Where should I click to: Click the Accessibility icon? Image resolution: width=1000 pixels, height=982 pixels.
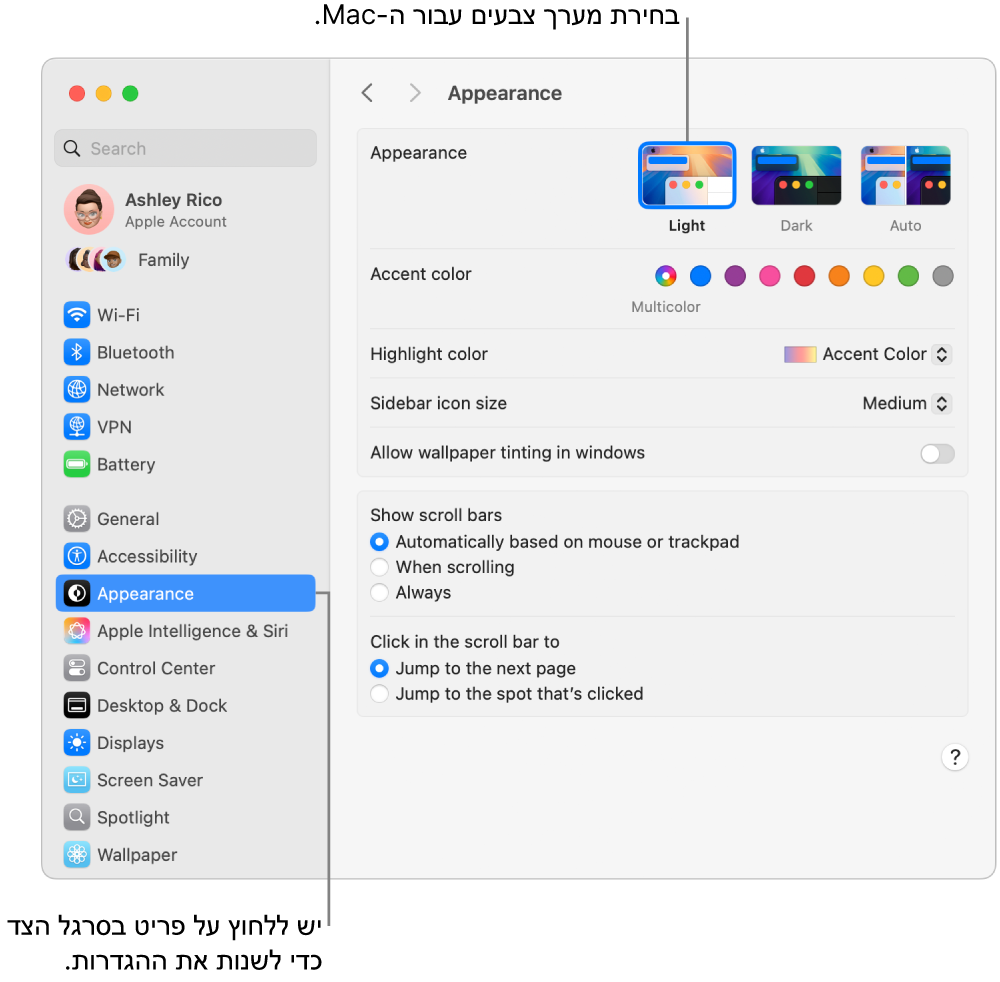(x=77, y=556)
